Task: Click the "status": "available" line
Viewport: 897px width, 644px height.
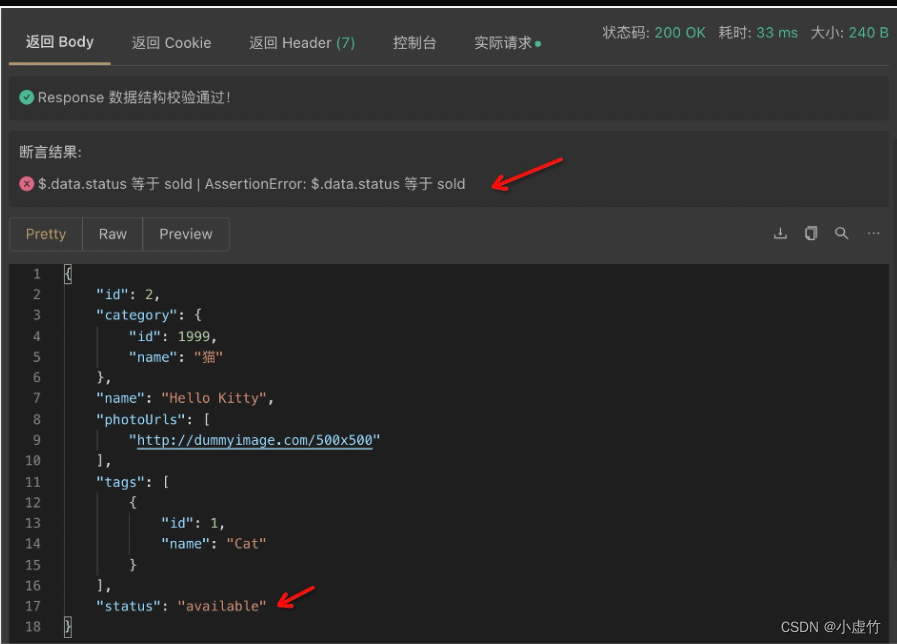Action: pos(181,606)
